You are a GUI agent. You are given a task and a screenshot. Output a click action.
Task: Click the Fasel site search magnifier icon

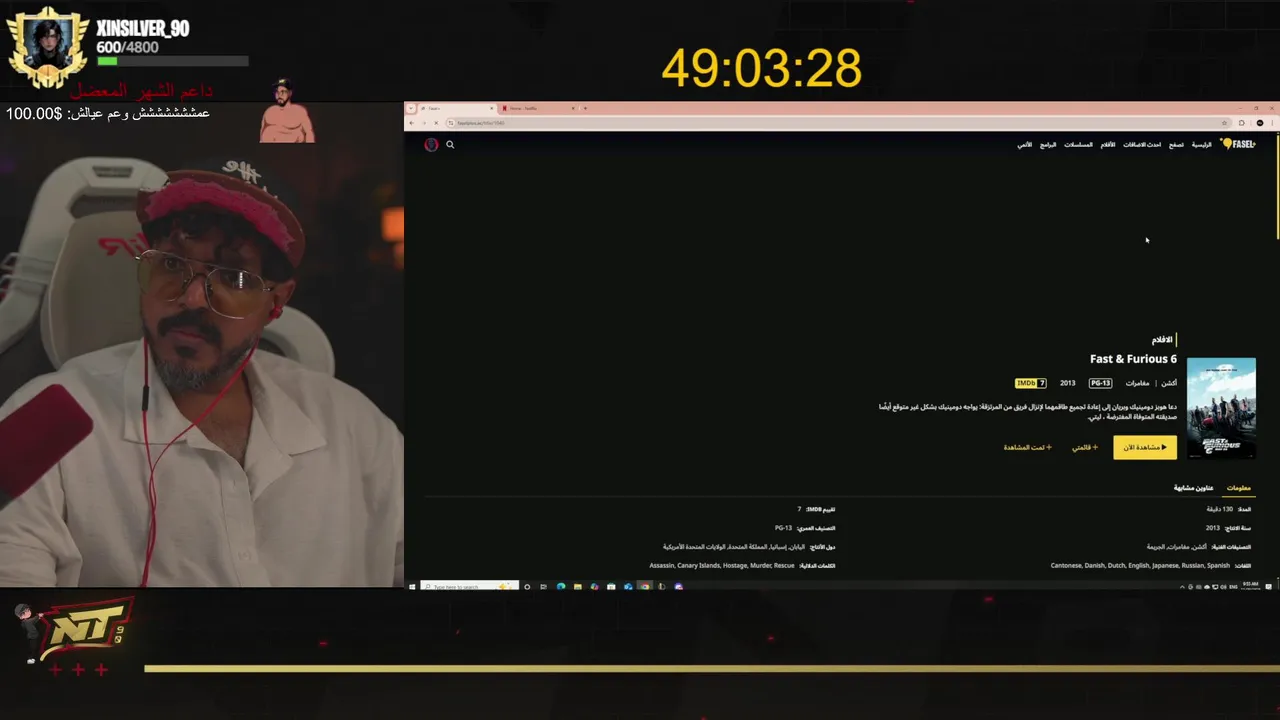tap(450, 145)
